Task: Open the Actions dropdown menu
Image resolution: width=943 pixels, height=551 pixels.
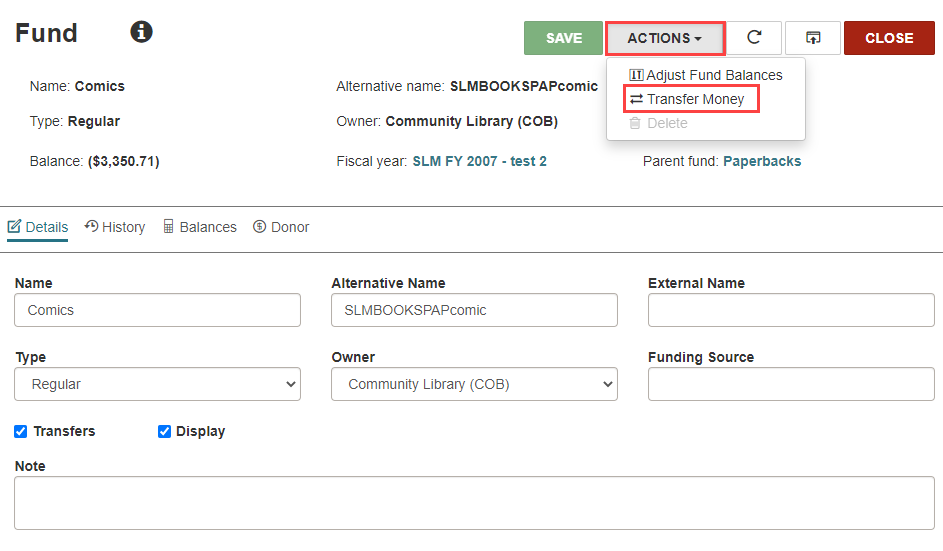Action: coord(665,38)
